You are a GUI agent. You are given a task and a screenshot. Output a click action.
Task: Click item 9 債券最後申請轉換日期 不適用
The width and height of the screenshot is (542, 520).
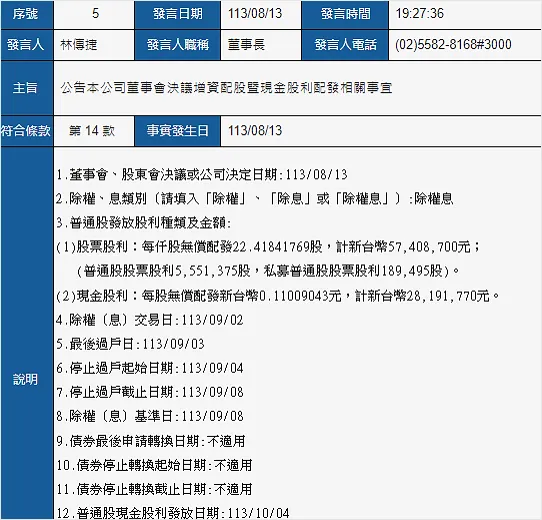pyautogui.click(x=151, y=442)
